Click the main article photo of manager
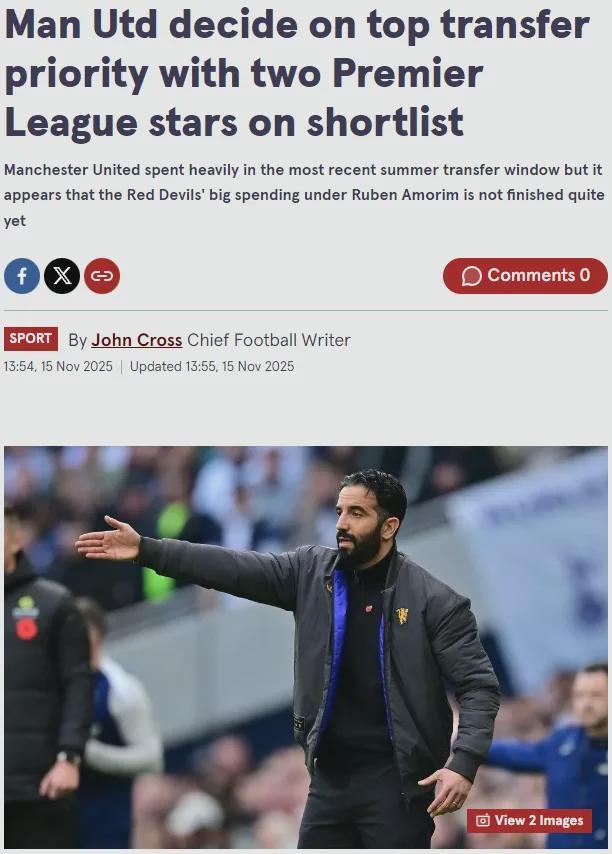Viewport: 612px width, 854px height. 306,647
